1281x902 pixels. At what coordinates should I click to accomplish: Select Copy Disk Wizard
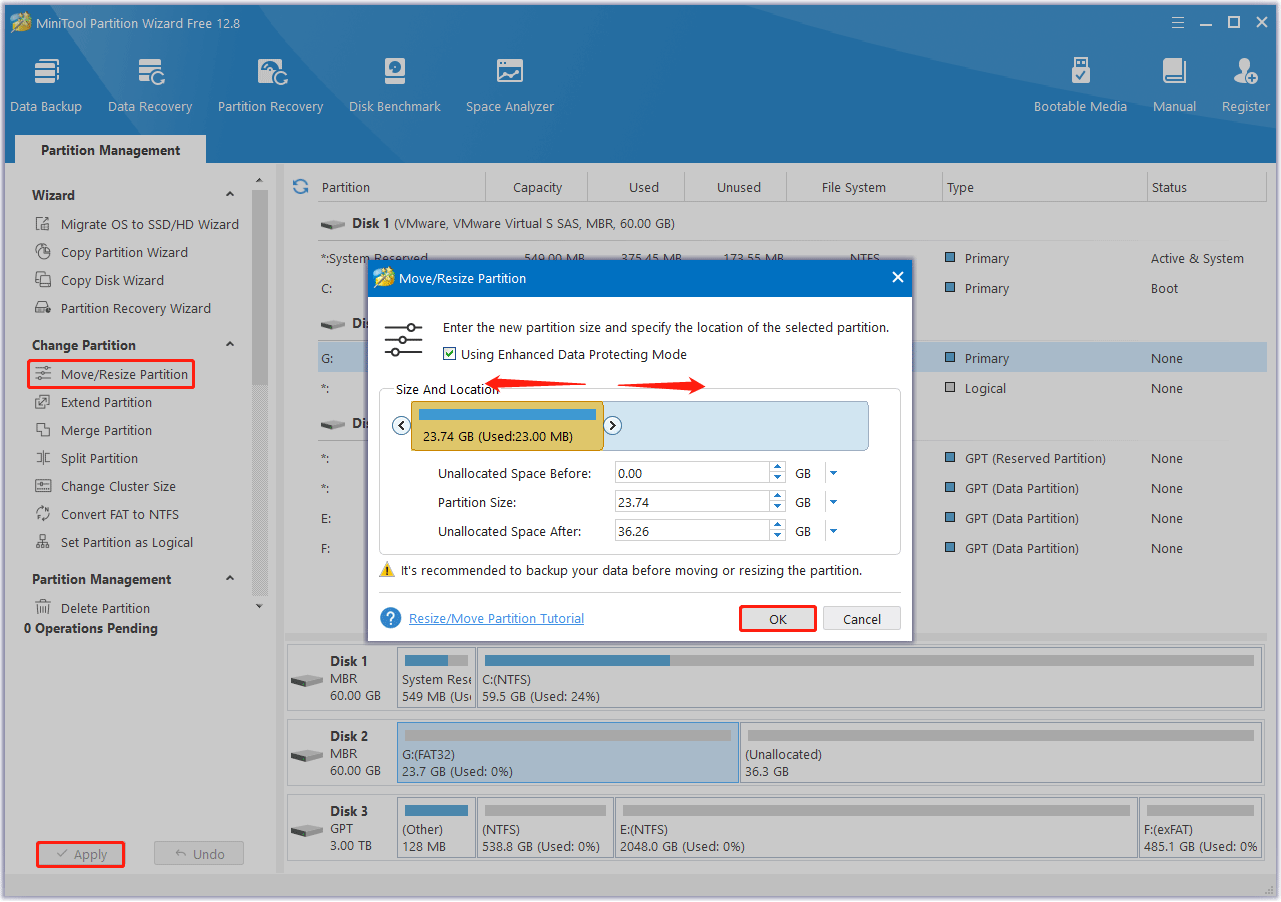(100, 280)
